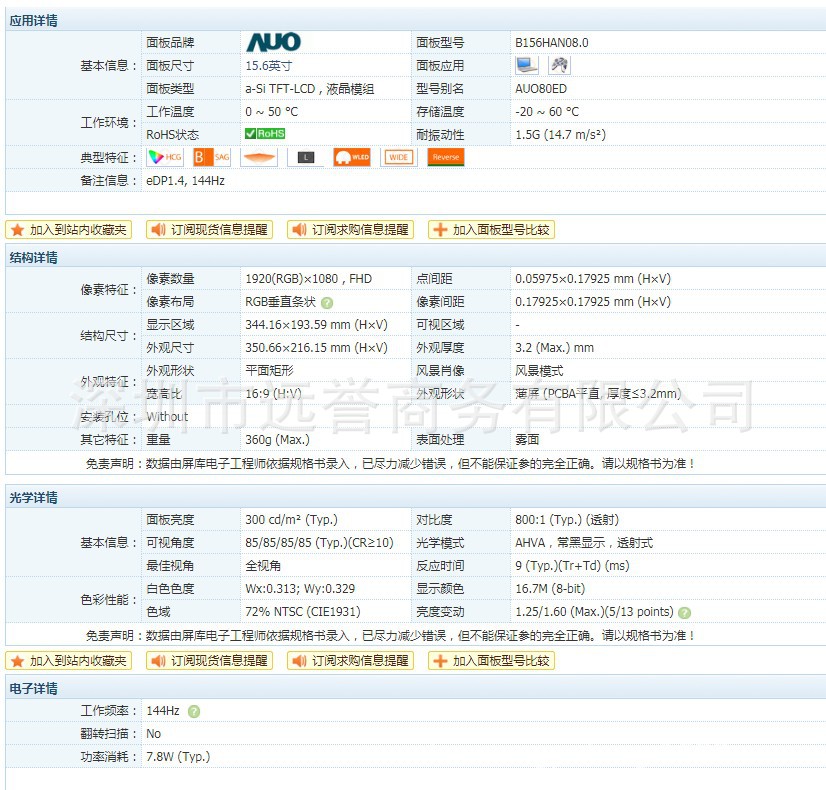Click the orange Reverse feature icon

click(x=446, y=157)
